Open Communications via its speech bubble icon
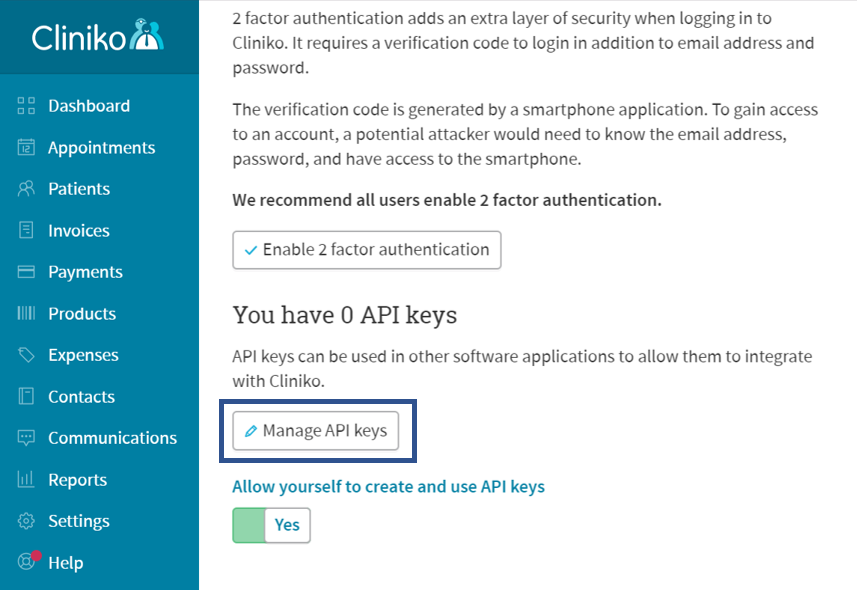This screenshot has height=590, width=857. [27, 438]
